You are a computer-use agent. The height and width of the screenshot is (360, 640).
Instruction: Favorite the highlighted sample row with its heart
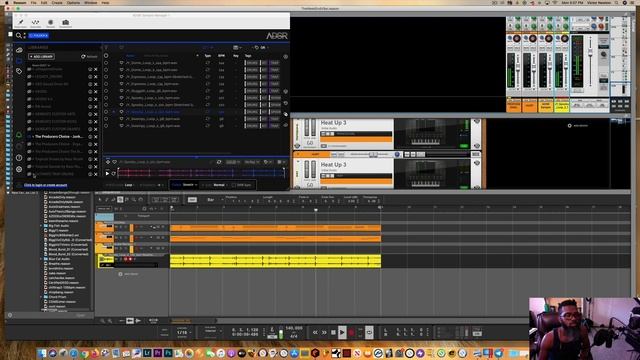tap(121, 112)
